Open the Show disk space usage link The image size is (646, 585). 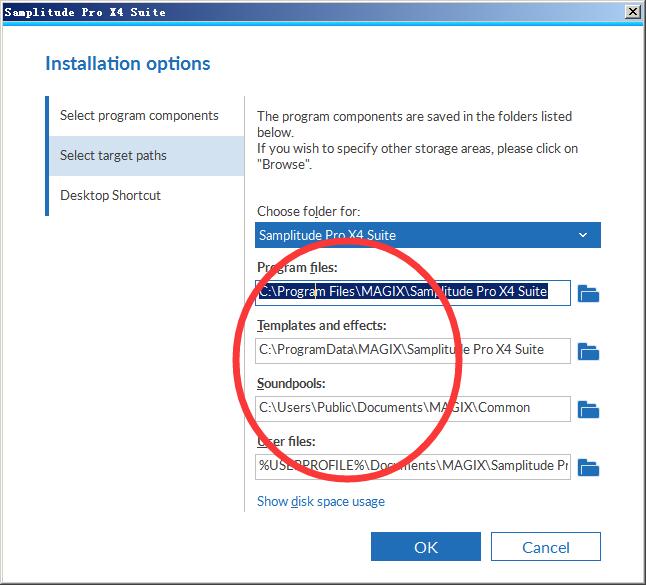coord(321,501)
